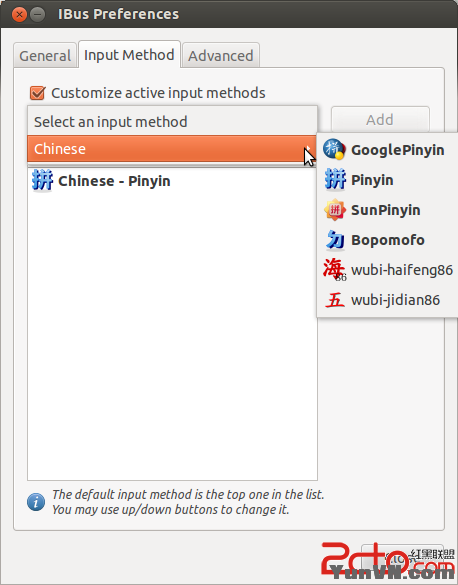The image size is (458, 585).
Task: Click the Chinese - Pinyin list entry icon
Action: [x=42, y=181]
